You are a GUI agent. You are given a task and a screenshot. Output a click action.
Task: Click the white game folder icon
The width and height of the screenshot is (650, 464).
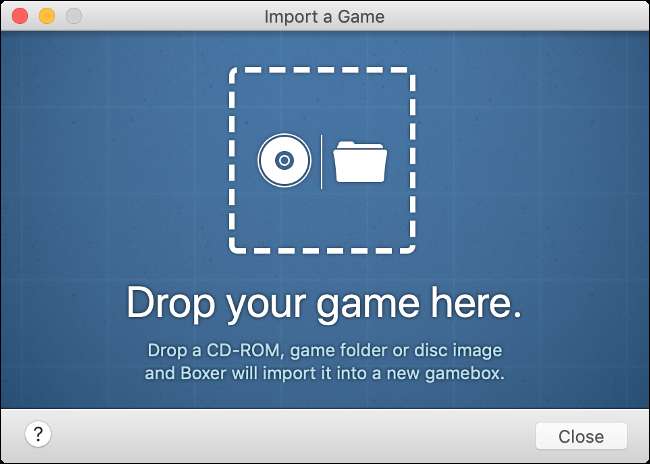pos(360,162)
